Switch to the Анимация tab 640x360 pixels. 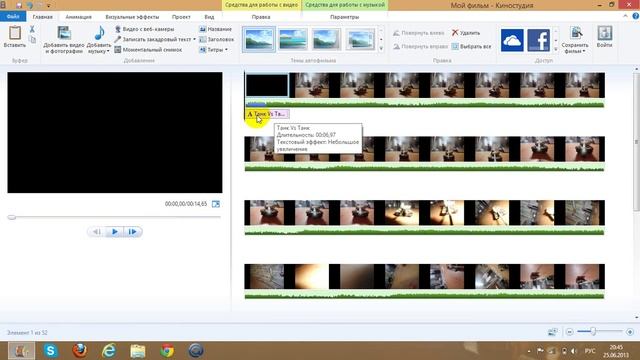pyautogui.click(x=78, y=17)
